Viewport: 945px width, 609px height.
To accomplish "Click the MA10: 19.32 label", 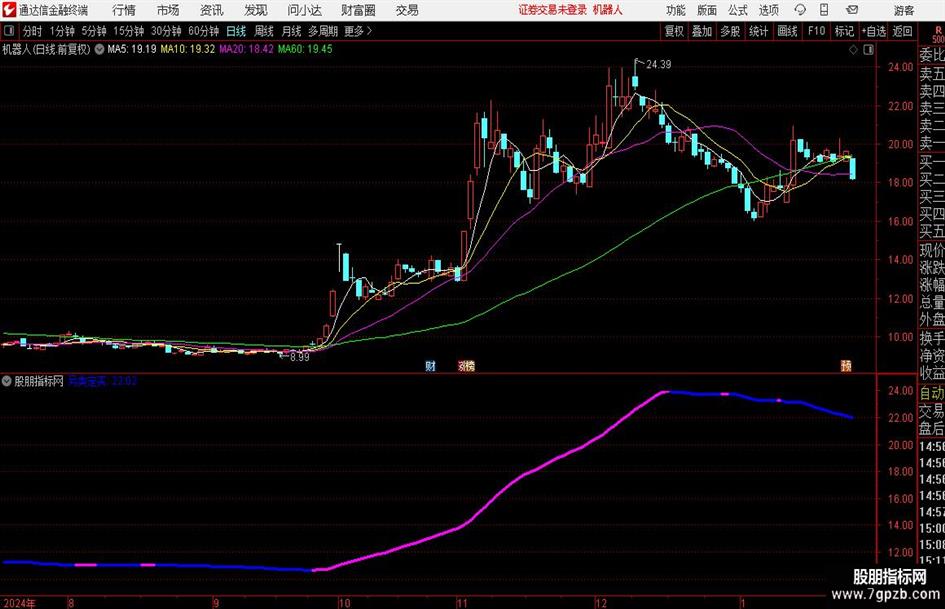I will point(187,49).
